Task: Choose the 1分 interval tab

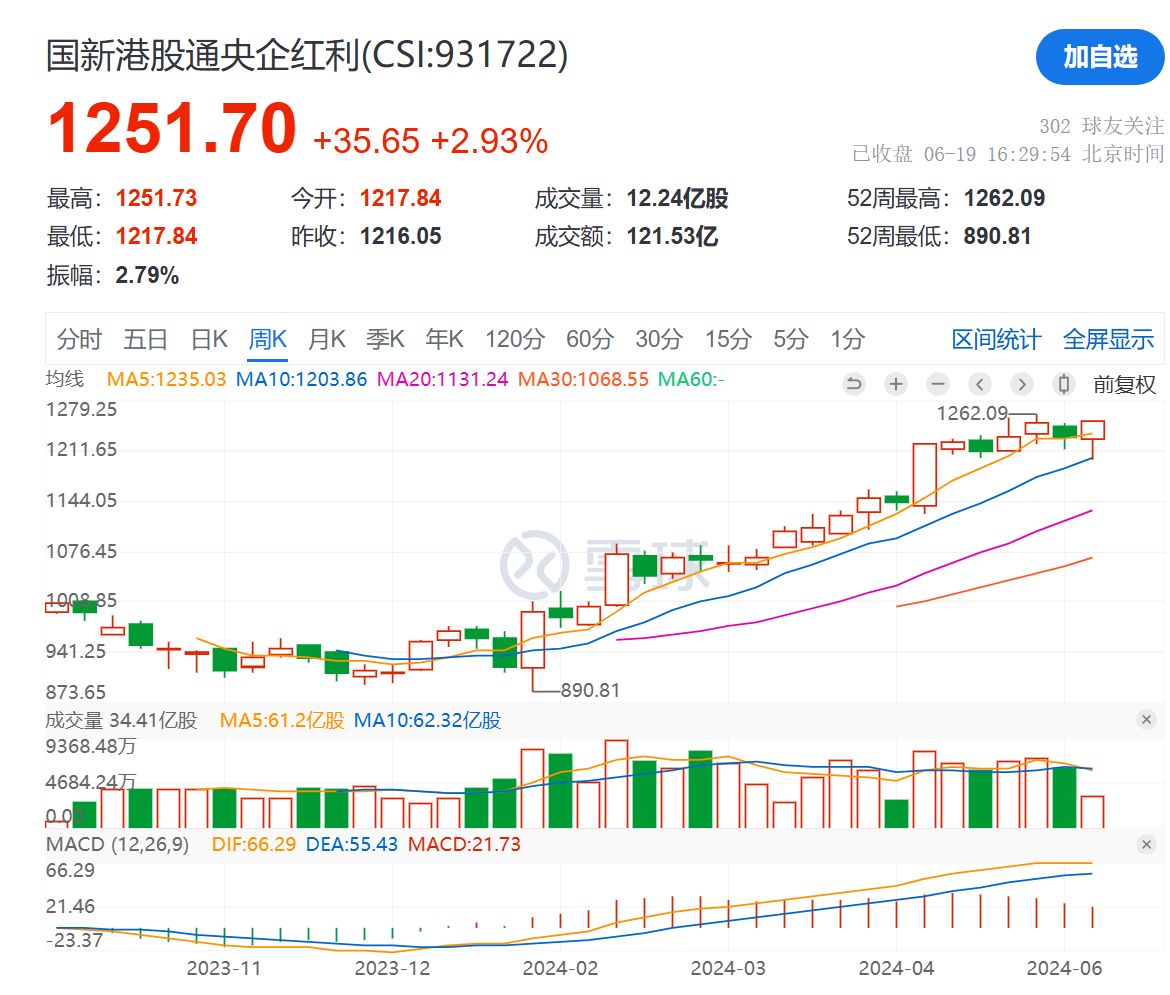Action: point(847,340)
